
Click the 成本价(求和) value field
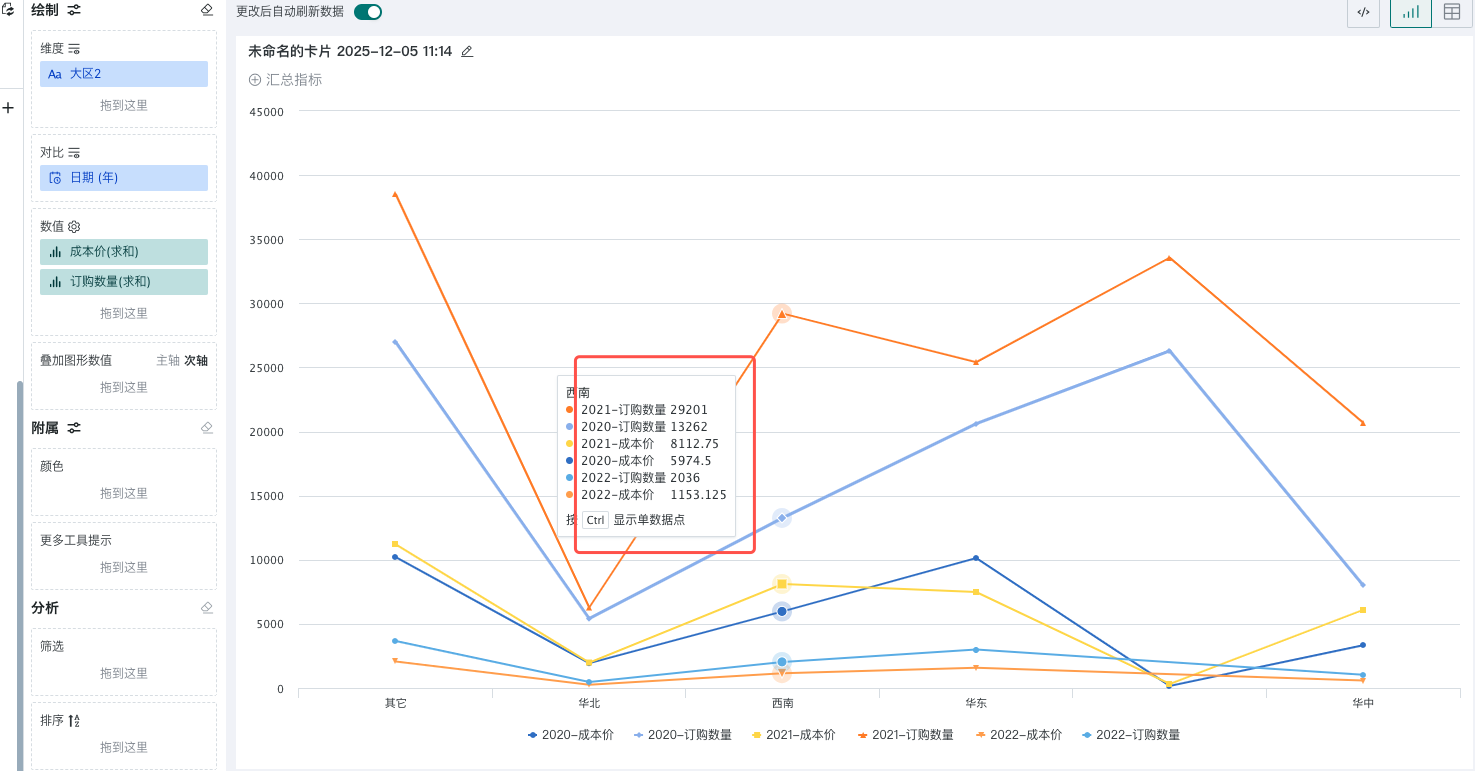pos(124,252)
